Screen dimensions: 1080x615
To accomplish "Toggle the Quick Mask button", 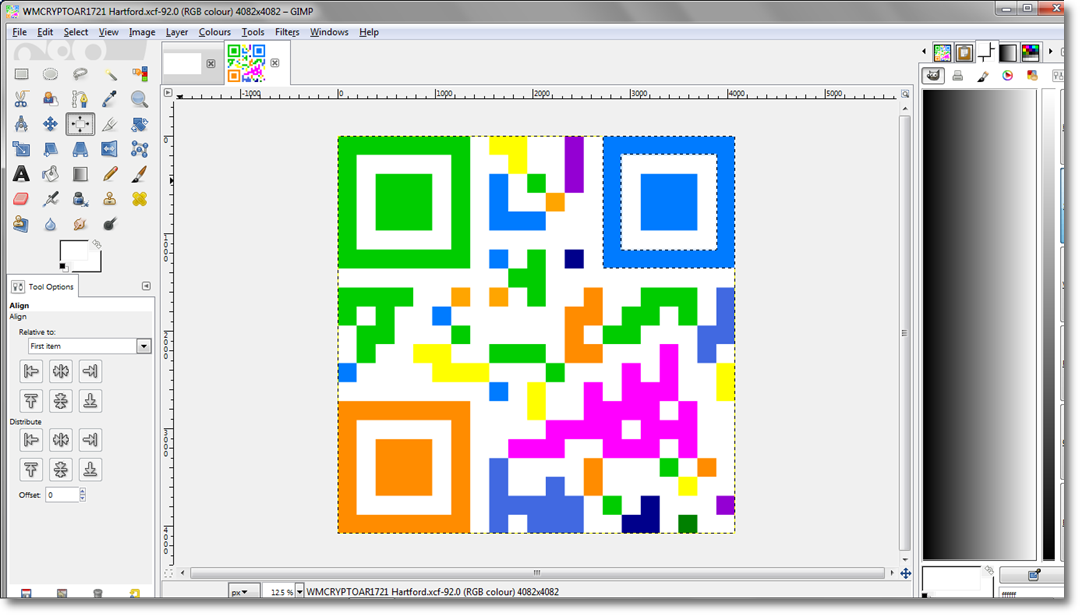I will [x=168, y=573].
